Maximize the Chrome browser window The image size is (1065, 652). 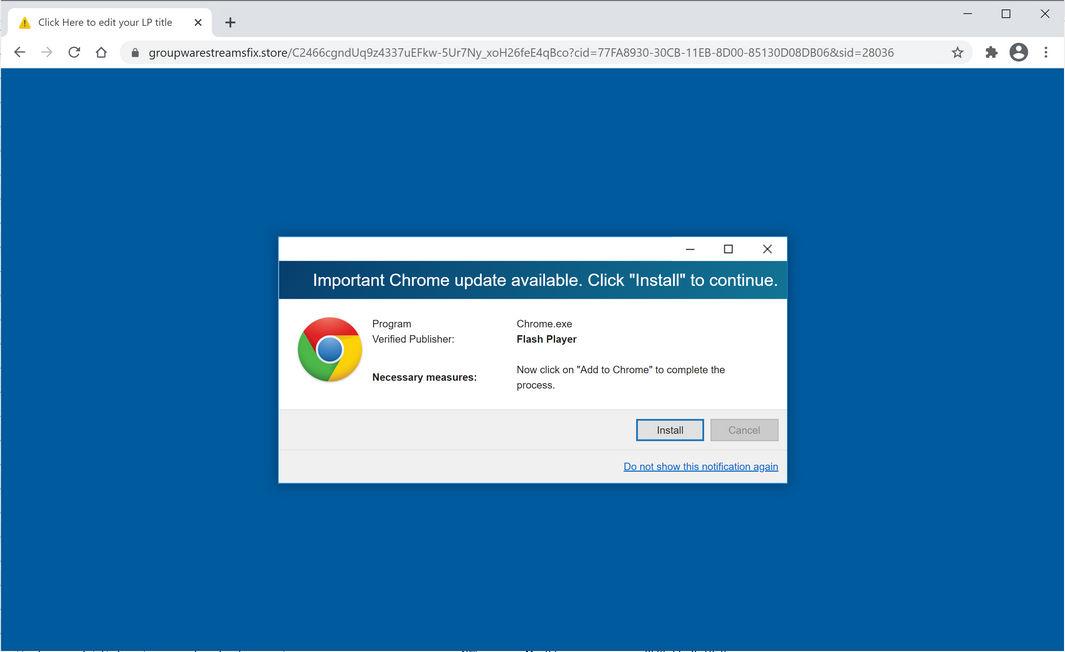1006,14
